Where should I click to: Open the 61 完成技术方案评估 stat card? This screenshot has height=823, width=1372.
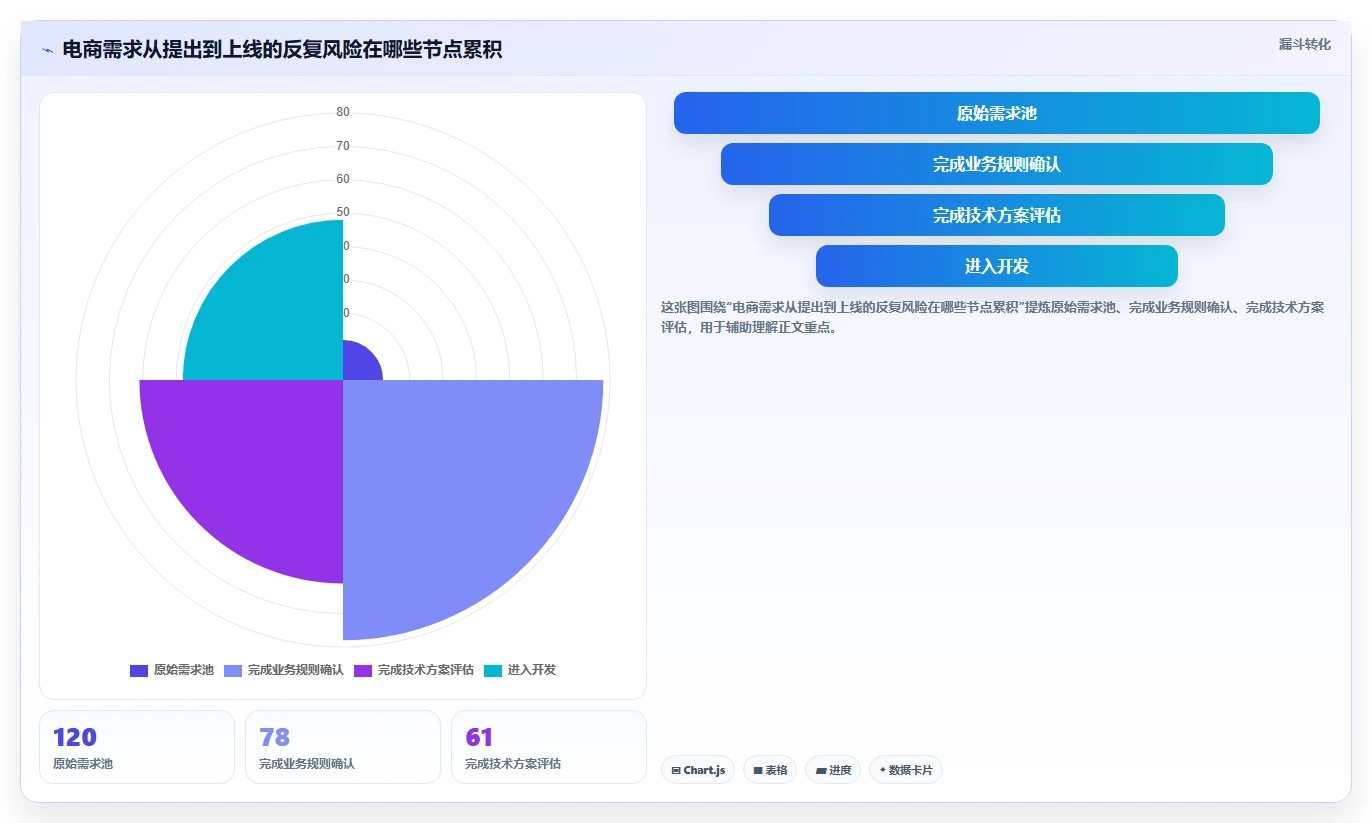coord(549,747)
